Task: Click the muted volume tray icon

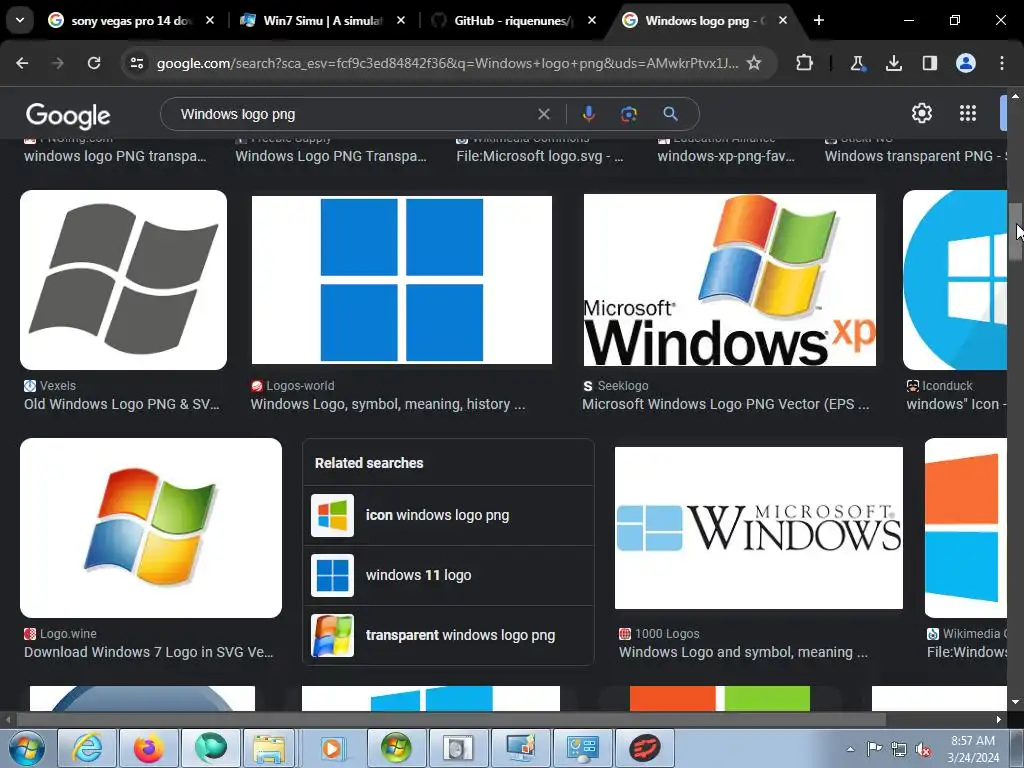Action: coord(923,749)
